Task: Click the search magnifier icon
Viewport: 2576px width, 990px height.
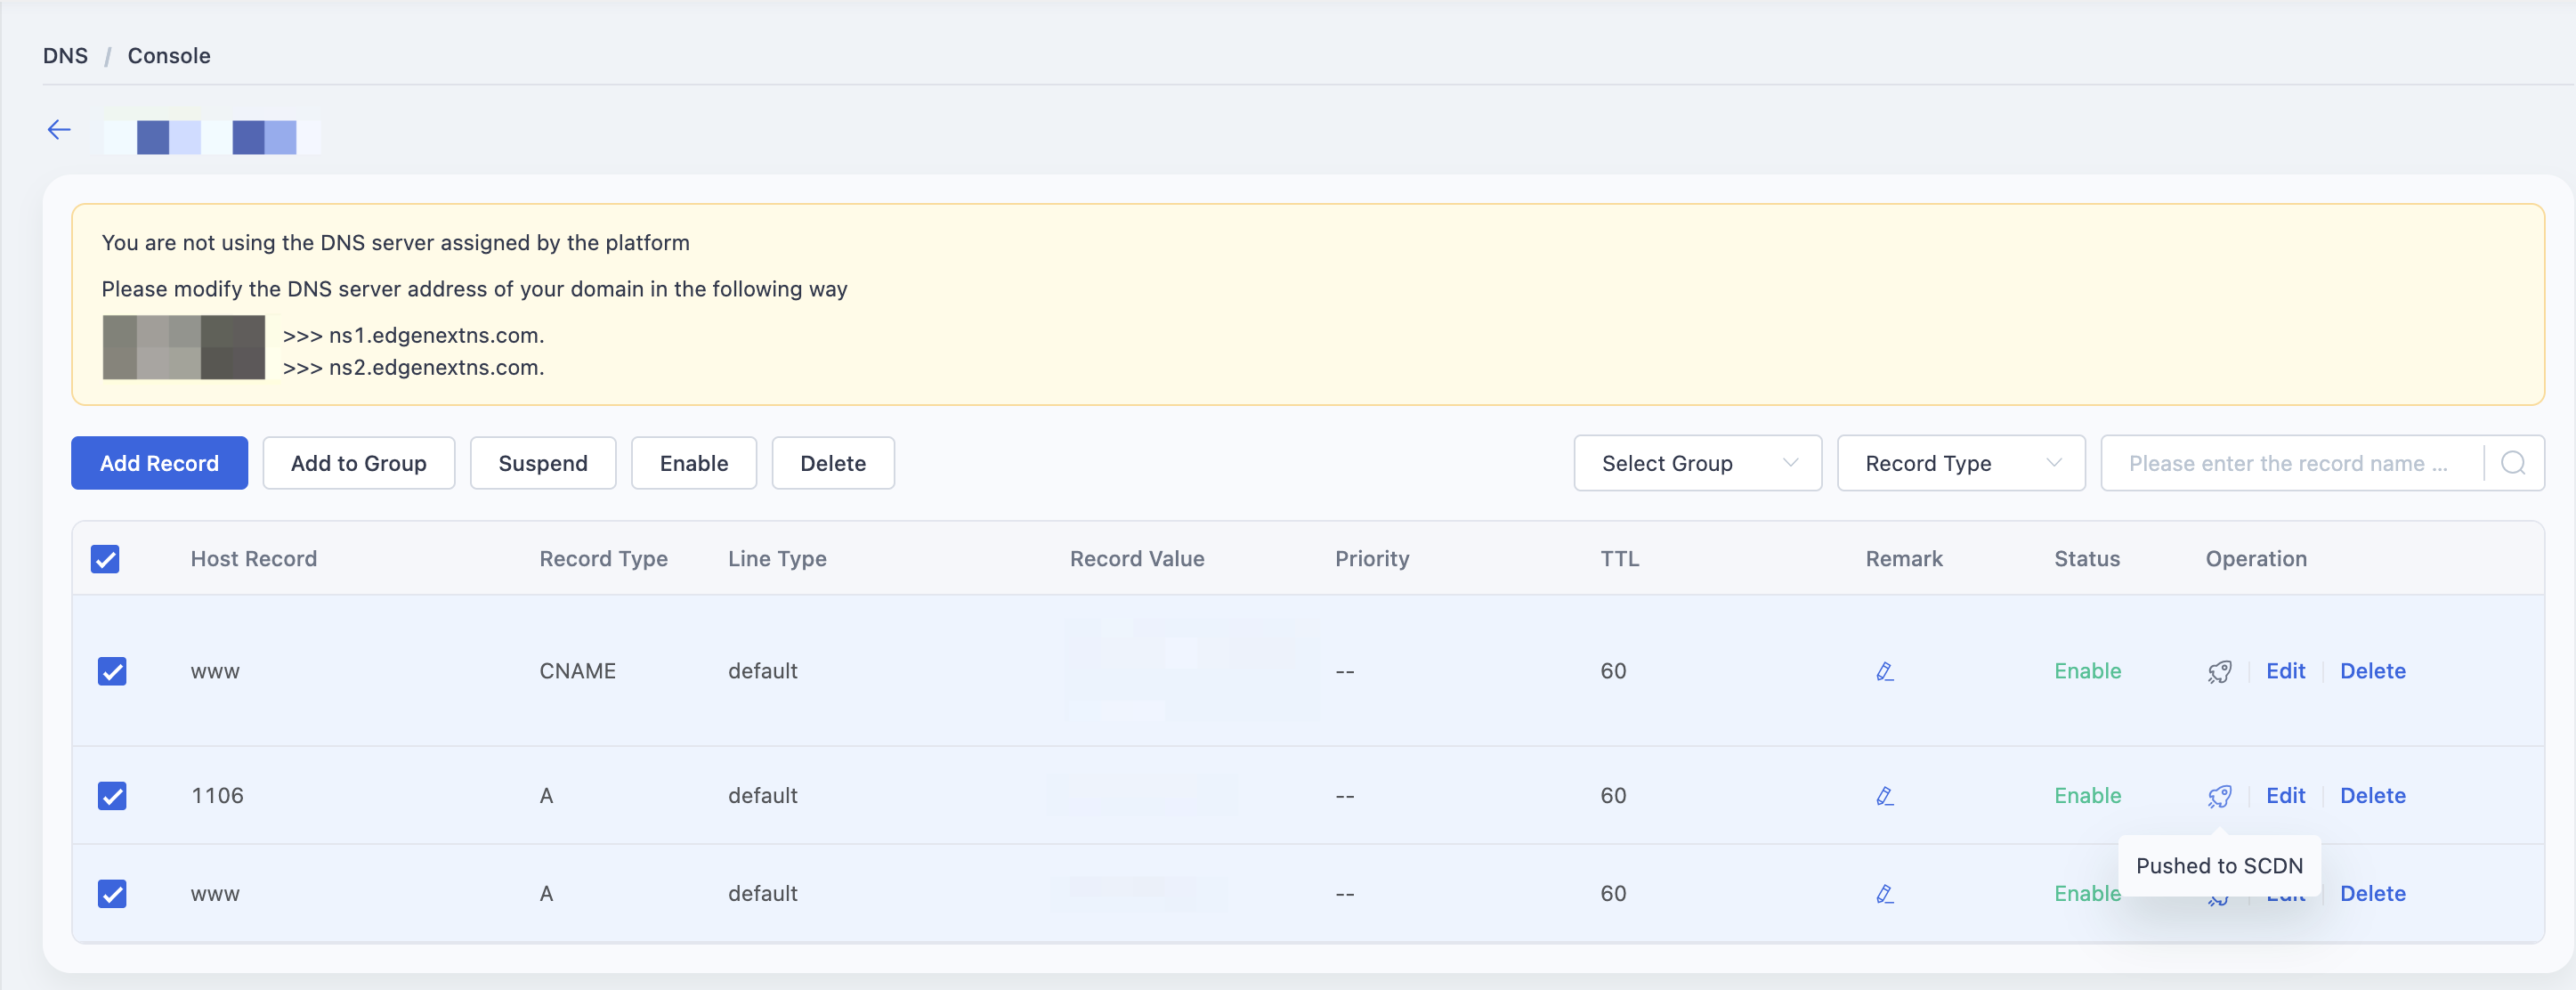Action: pos(2513,463)
